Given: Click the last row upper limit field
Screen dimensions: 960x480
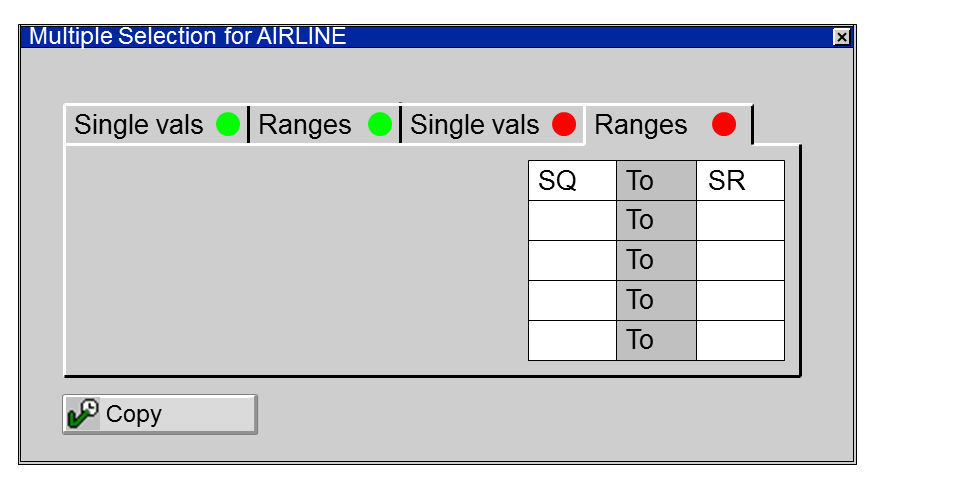Looking at the screenshot, I should click(740, 341).
